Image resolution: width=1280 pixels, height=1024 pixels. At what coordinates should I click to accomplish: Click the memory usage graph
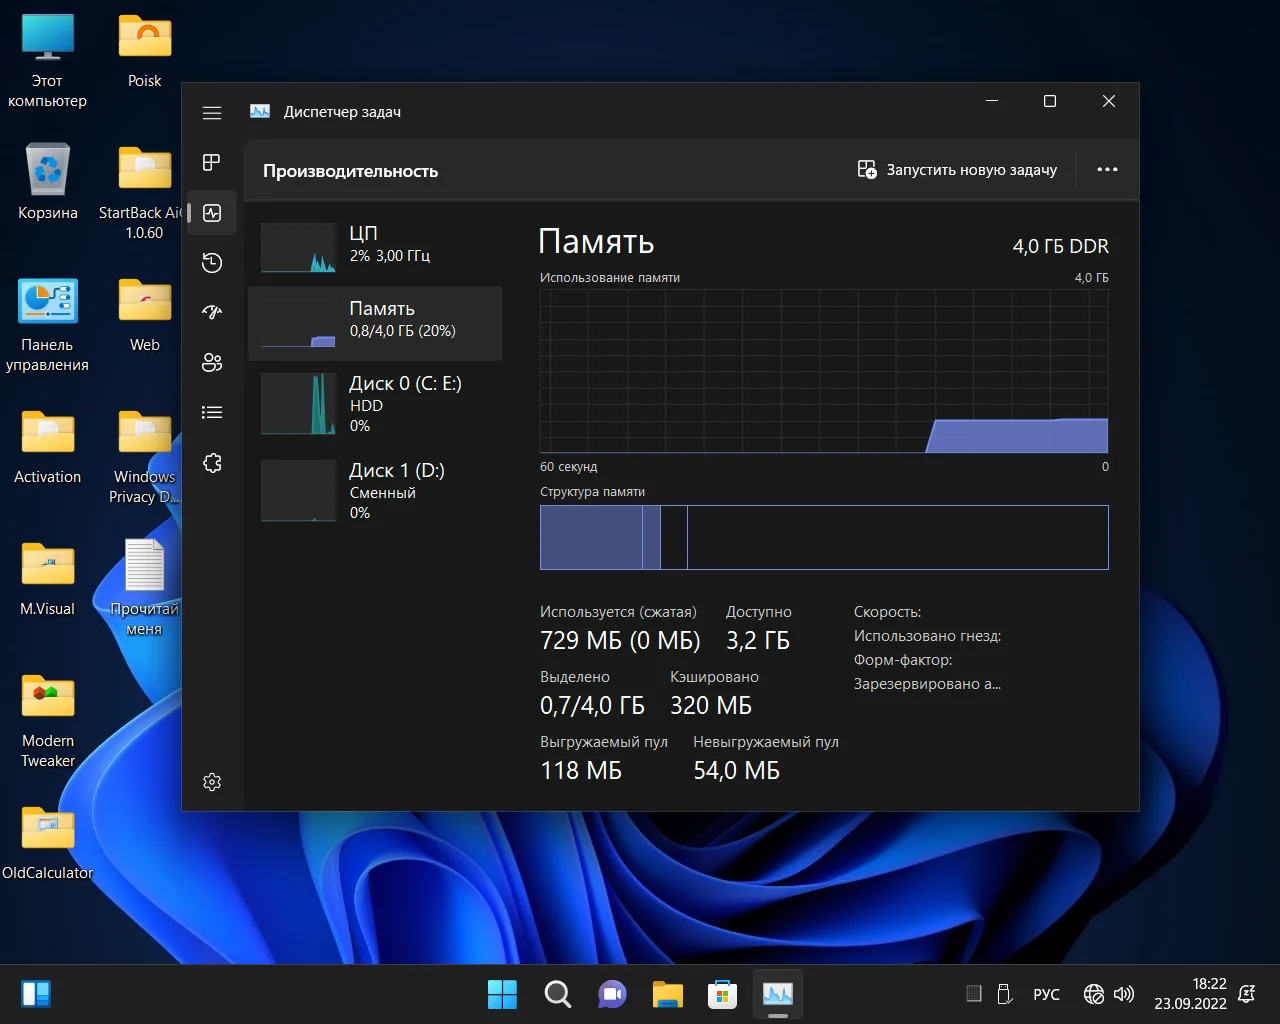(x=823, y=371)
